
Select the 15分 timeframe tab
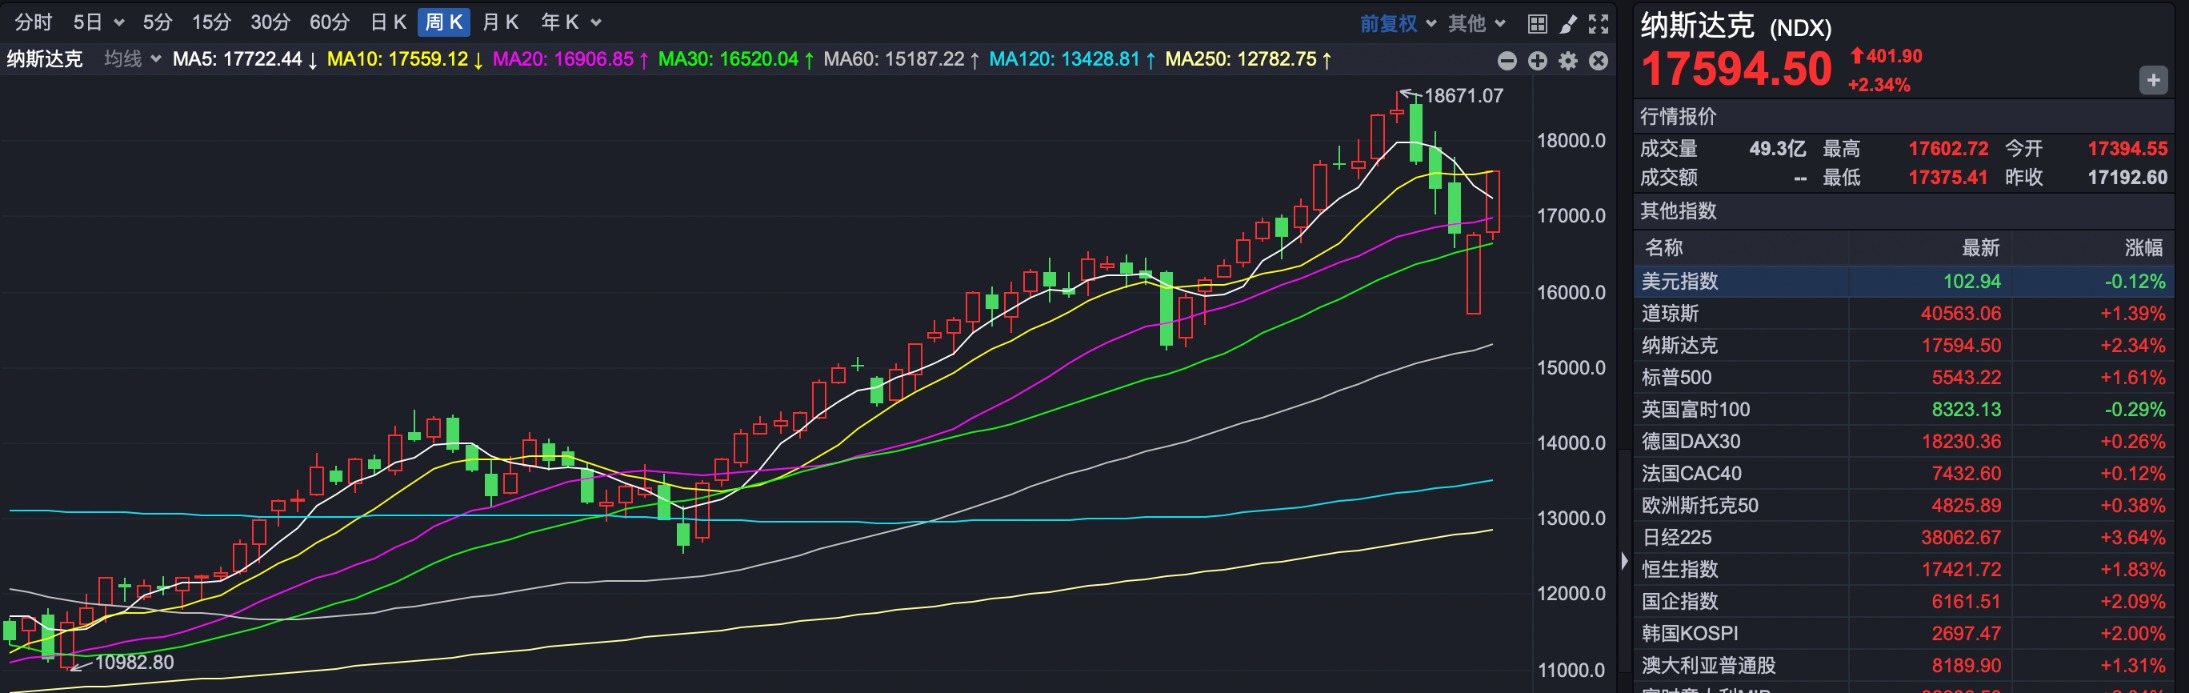211,22
